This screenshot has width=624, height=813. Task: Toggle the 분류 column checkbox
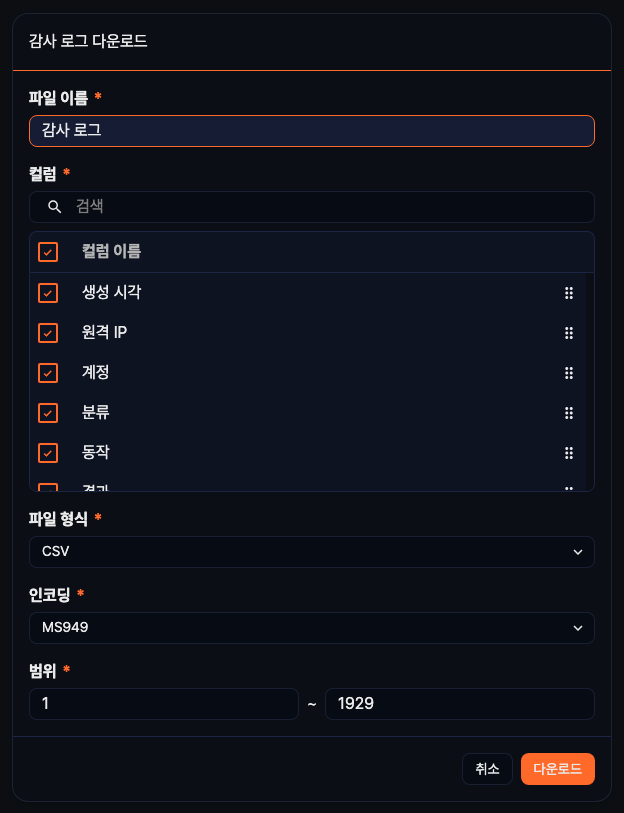pyautogui.click(x=47, y=413)
